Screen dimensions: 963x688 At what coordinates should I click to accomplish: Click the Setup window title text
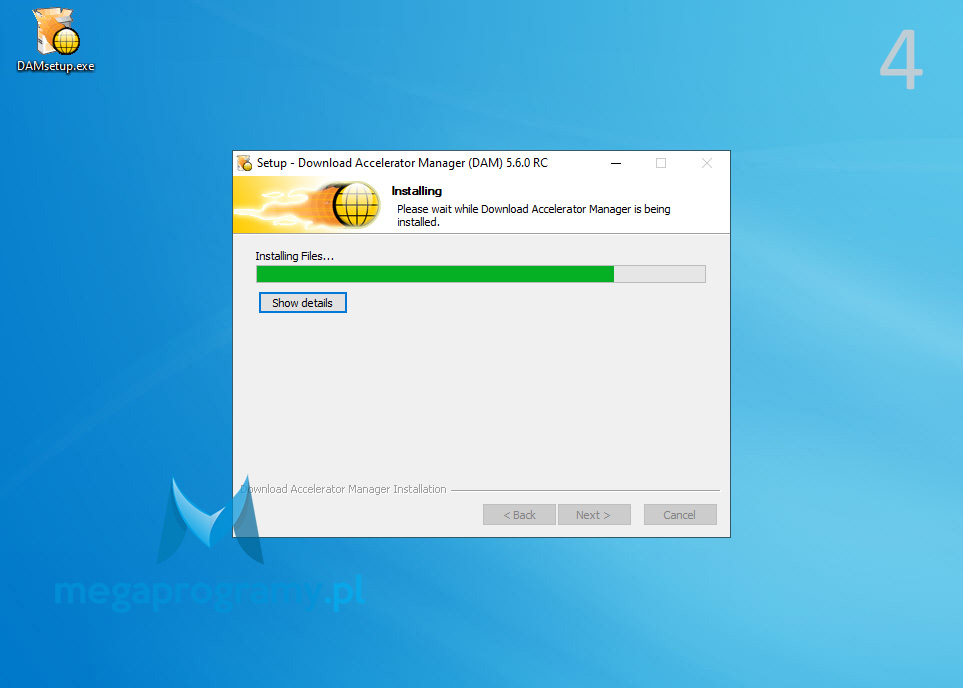(x=402, y=163)
